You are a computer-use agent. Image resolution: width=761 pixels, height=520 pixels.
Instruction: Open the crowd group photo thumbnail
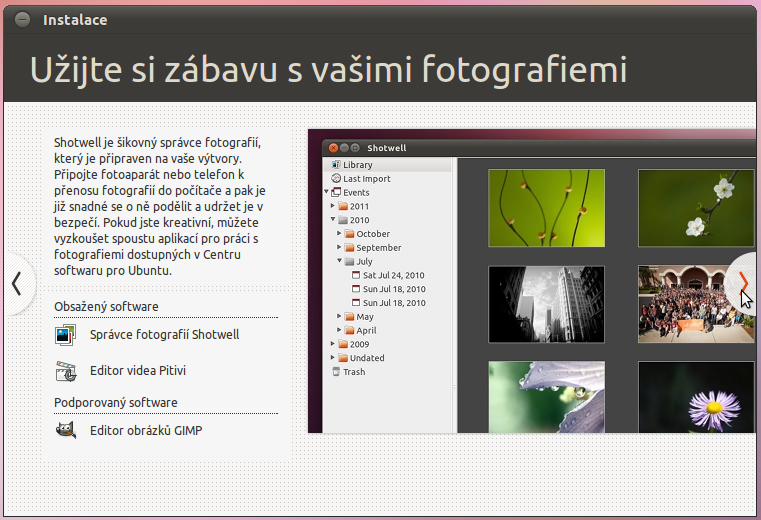[x=696, y=304]
